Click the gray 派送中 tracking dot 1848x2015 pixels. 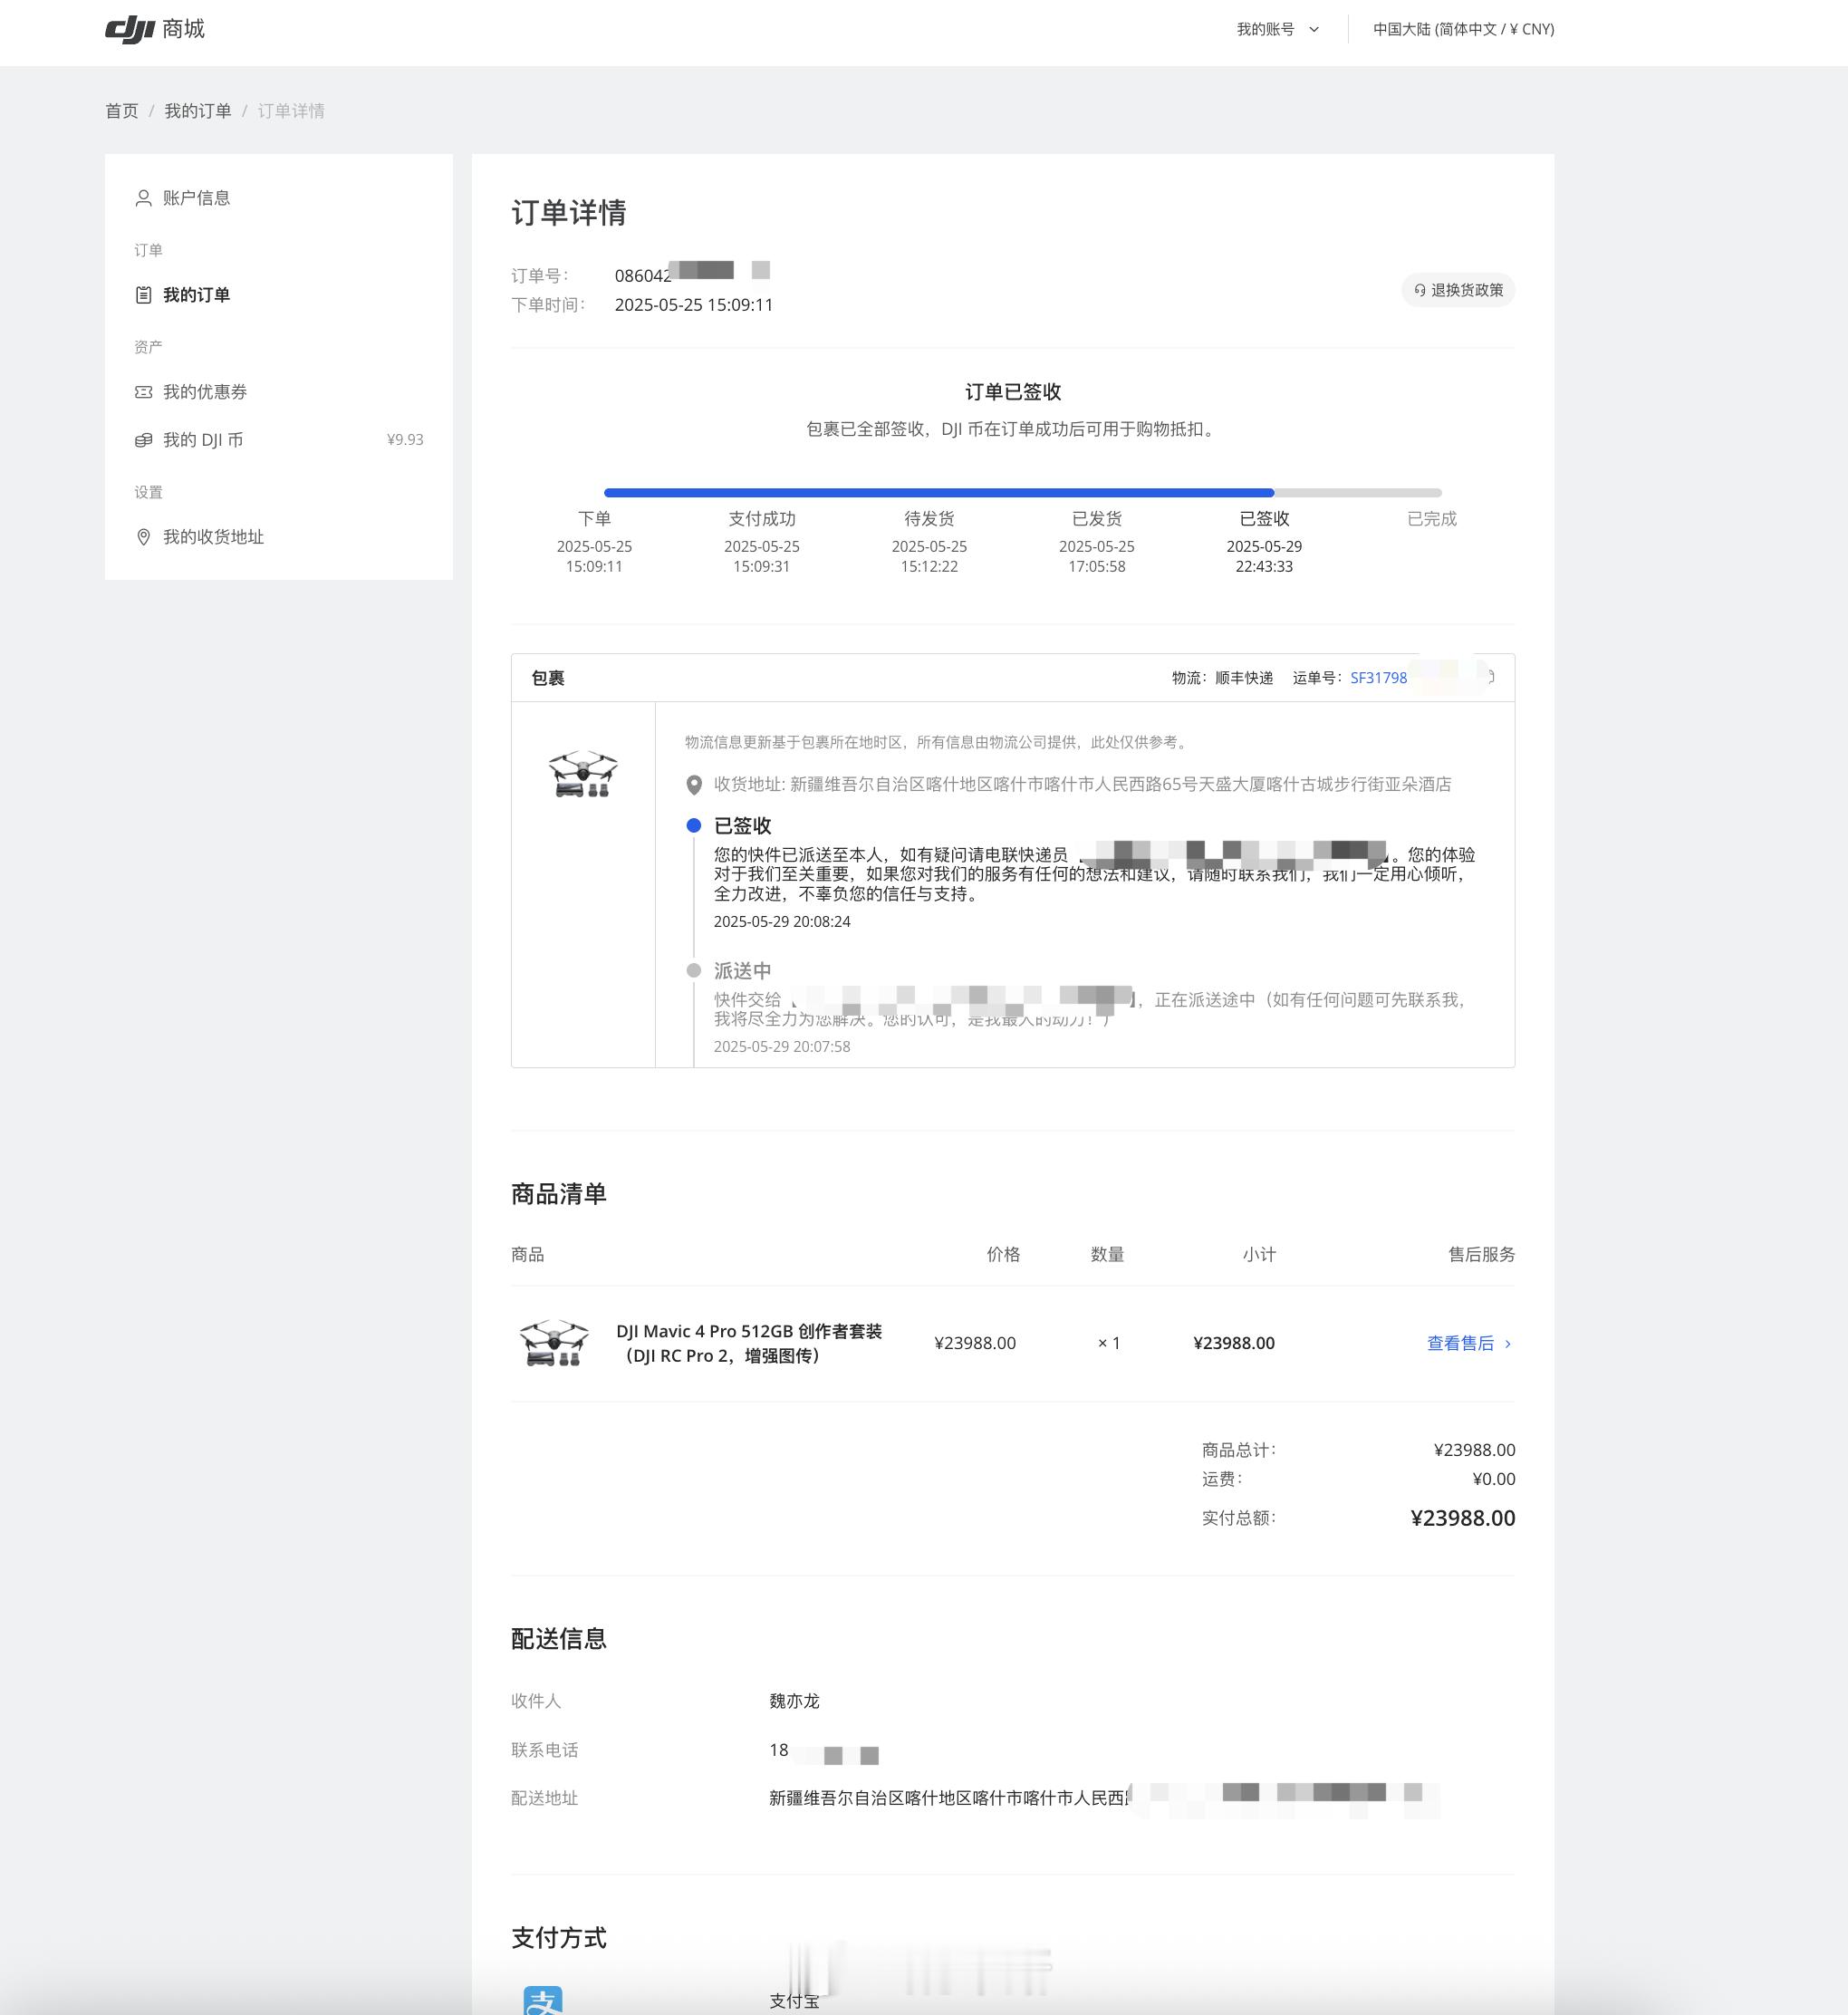pyautogui.click(x=694, y=971)
